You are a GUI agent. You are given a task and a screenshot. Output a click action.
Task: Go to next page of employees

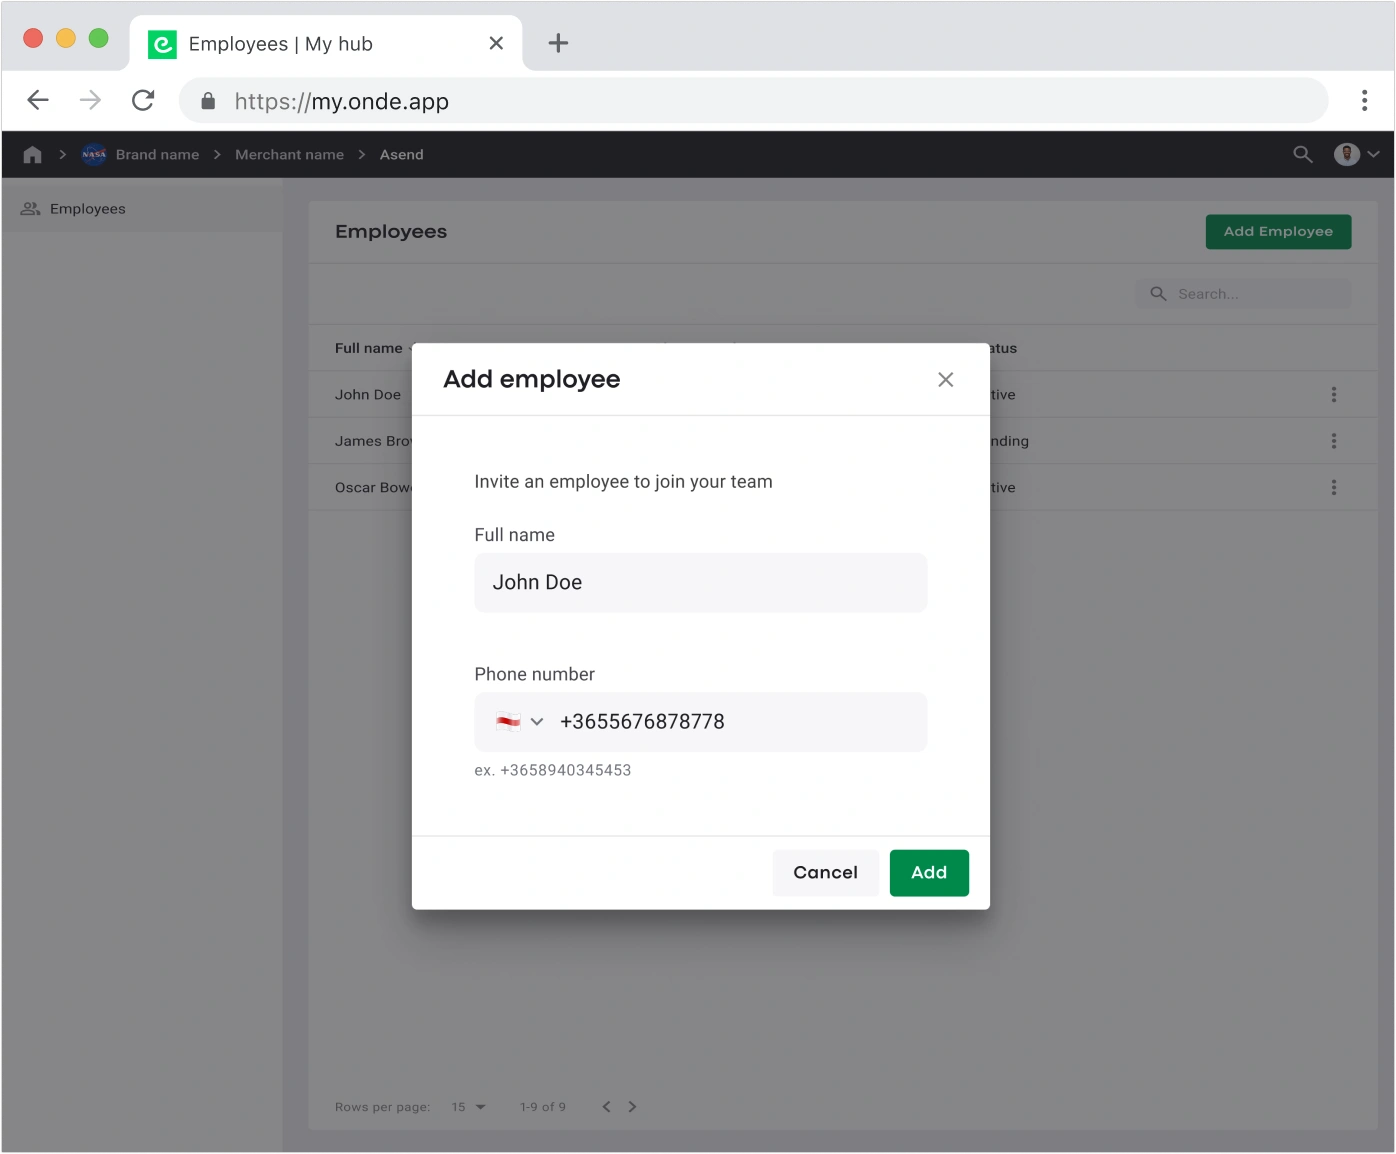(632, 1107)
